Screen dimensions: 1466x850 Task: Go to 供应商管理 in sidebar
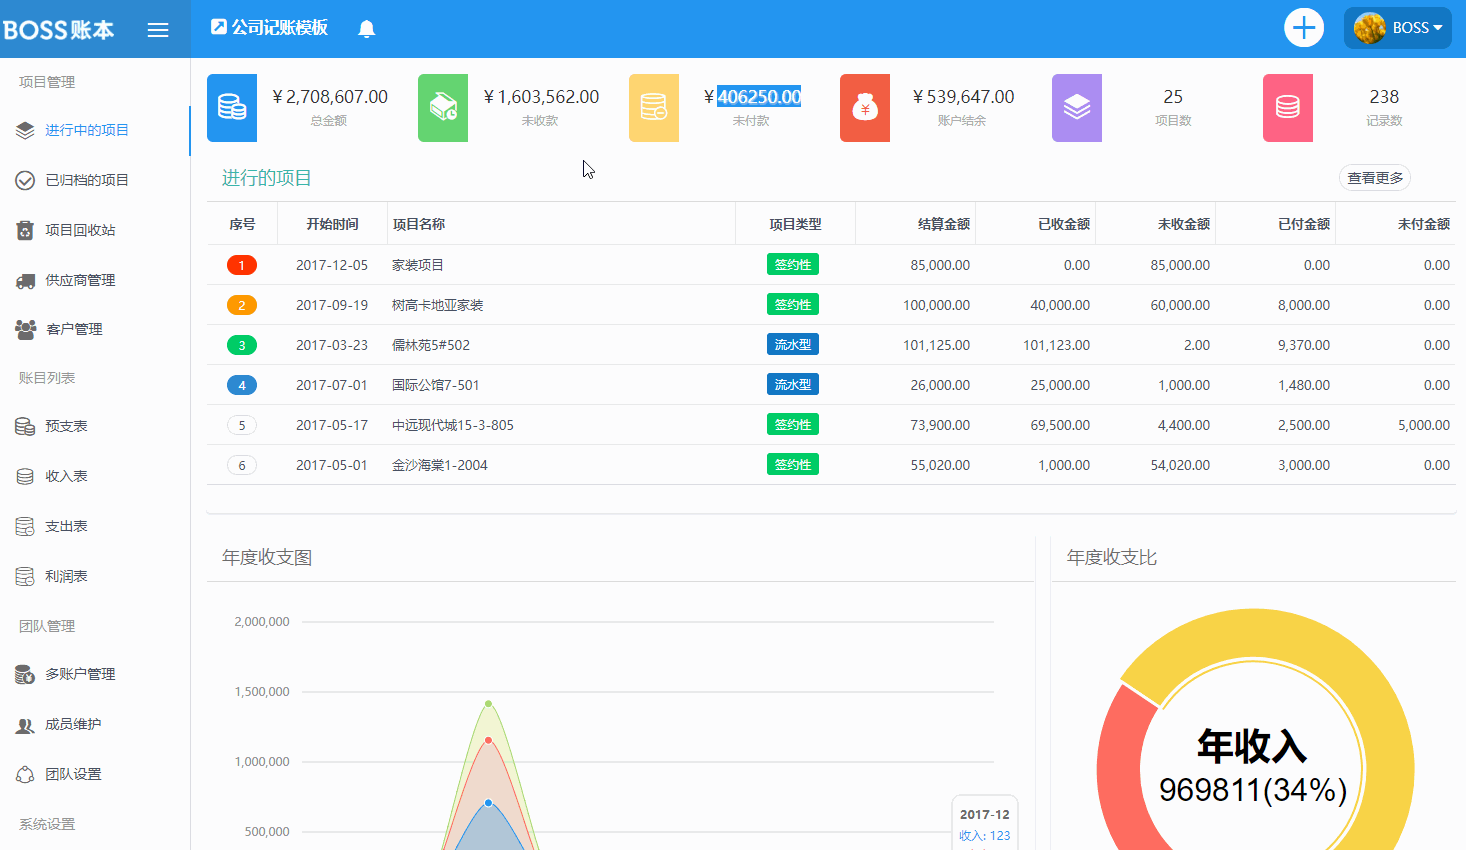80,280
